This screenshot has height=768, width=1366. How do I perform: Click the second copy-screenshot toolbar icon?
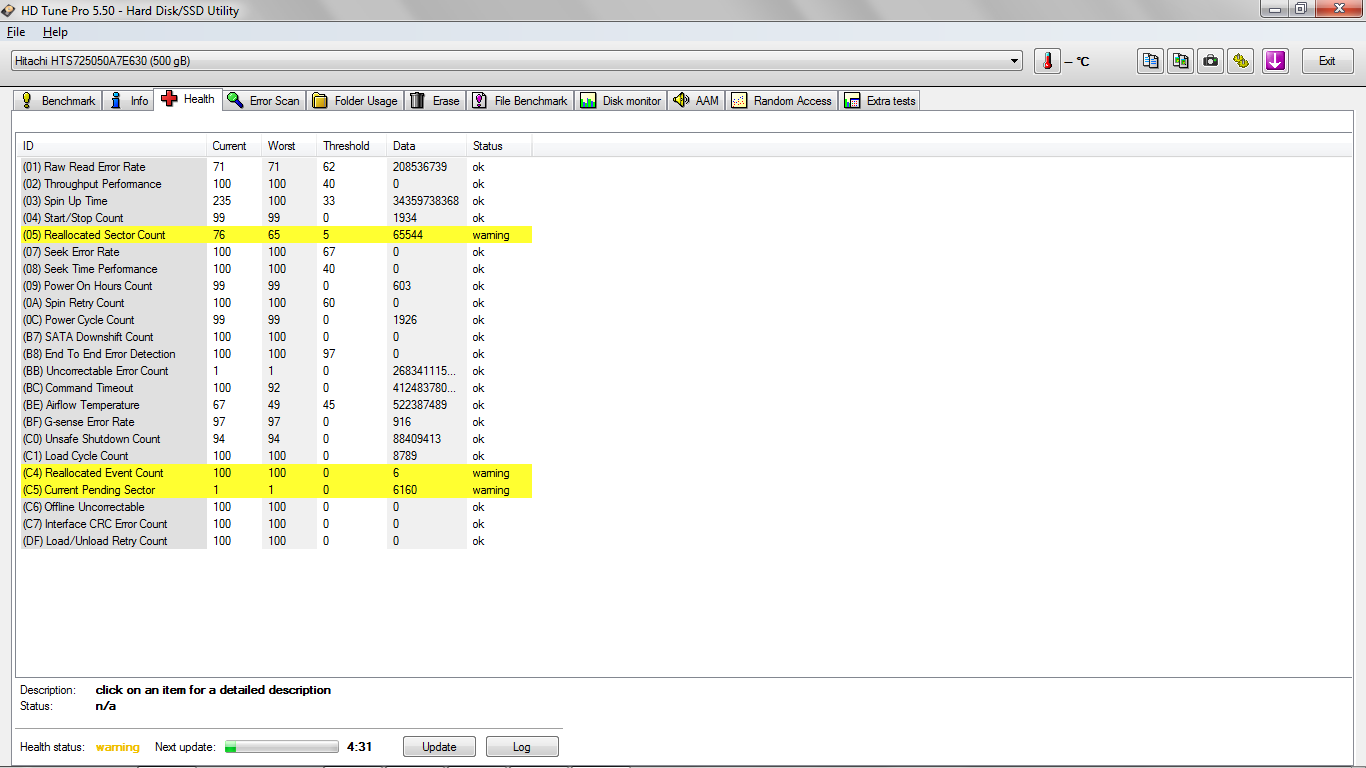[1181, 61]
